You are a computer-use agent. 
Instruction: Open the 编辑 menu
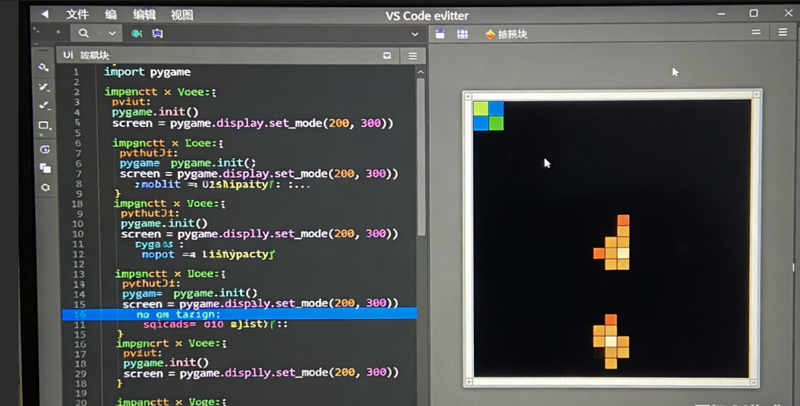click(144, 15)
